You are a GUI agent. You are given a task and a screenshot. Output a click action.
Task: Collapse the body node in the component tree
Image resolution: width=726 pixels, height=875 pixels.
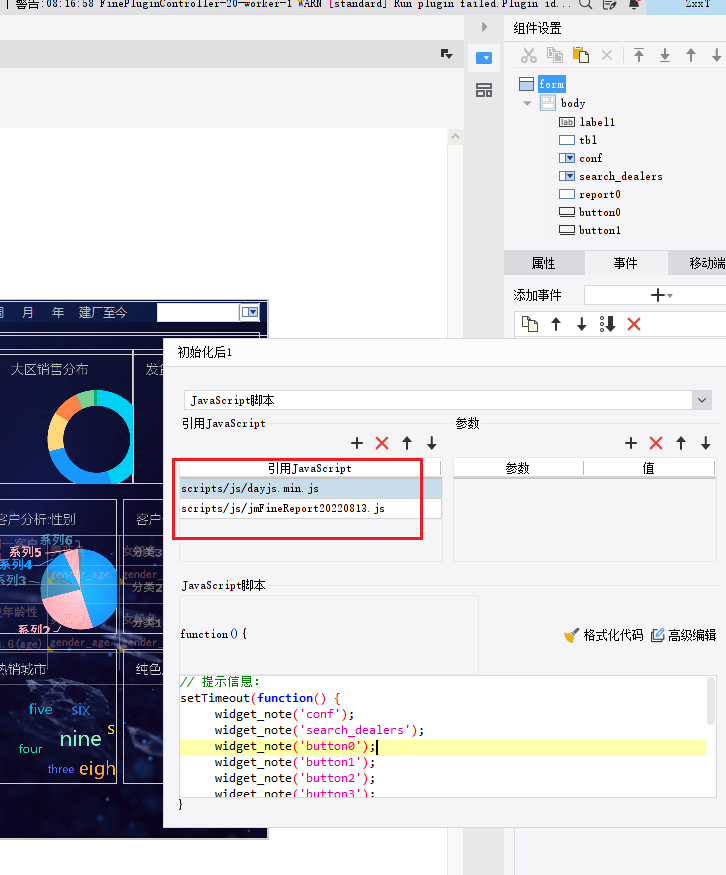(x=527, y=103)
